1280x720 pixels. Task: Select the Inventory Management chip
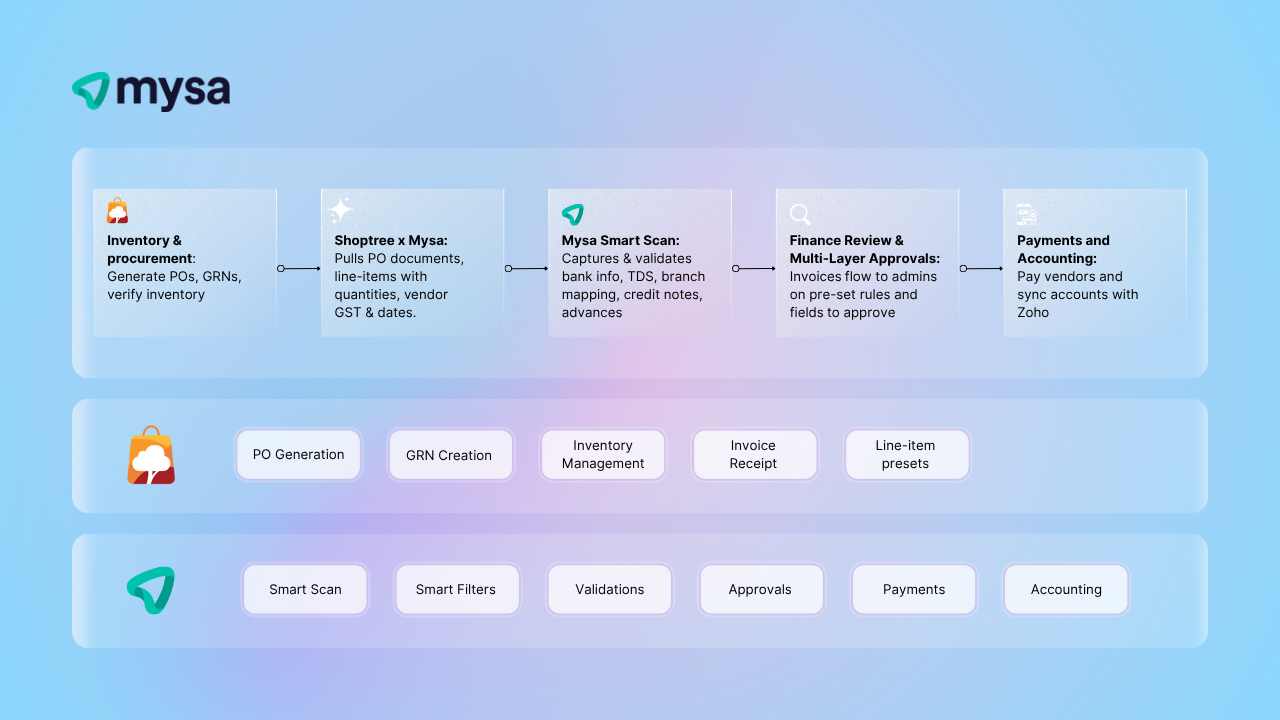click(603, 454)
